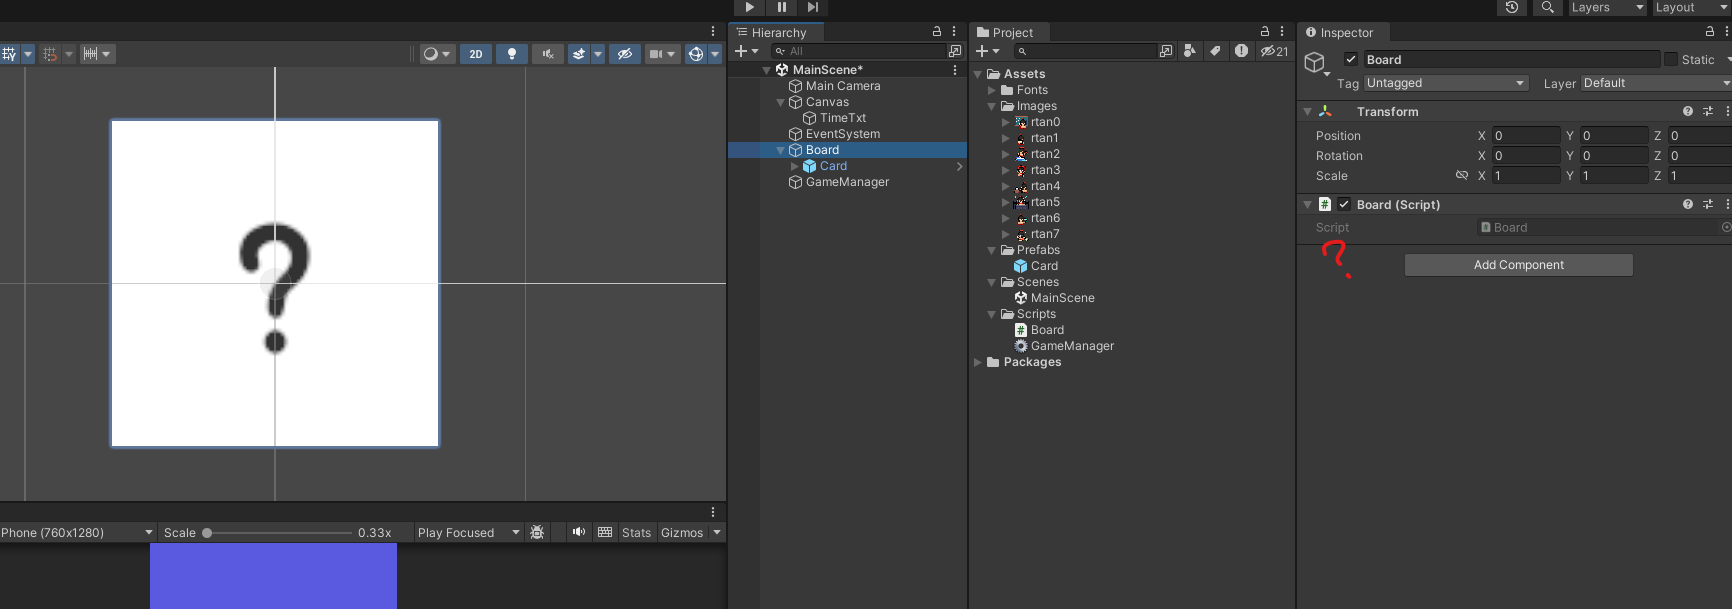This screenshot has height=609, width=1732.
Task: Select Main Camera in Hierarchy
Action: pyautogui.click(x=843, y=86)
